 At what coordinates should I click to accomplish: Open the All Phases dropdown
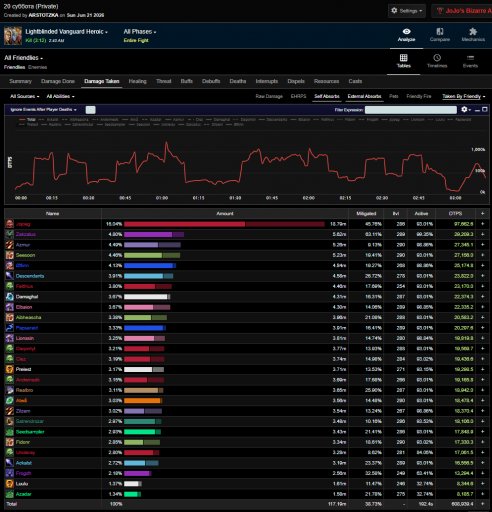140,32
